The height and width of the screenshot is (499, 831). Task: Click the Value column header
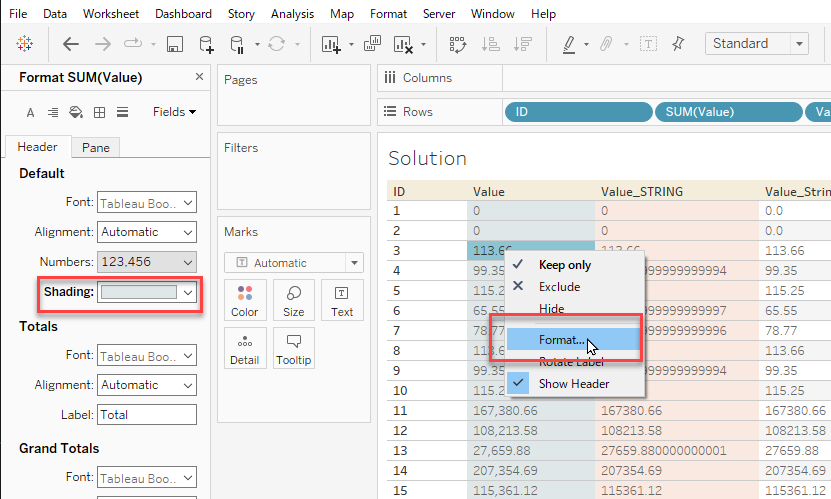click(489, 191)
